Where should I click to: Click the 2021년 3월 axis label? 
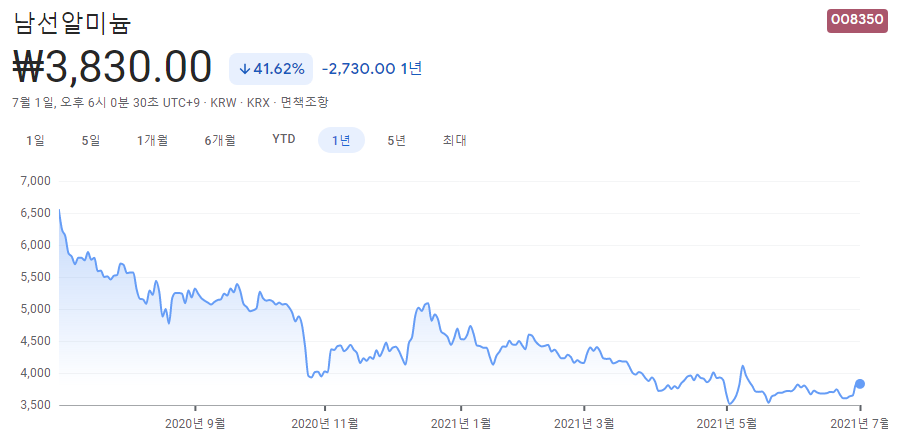(584, 424)
